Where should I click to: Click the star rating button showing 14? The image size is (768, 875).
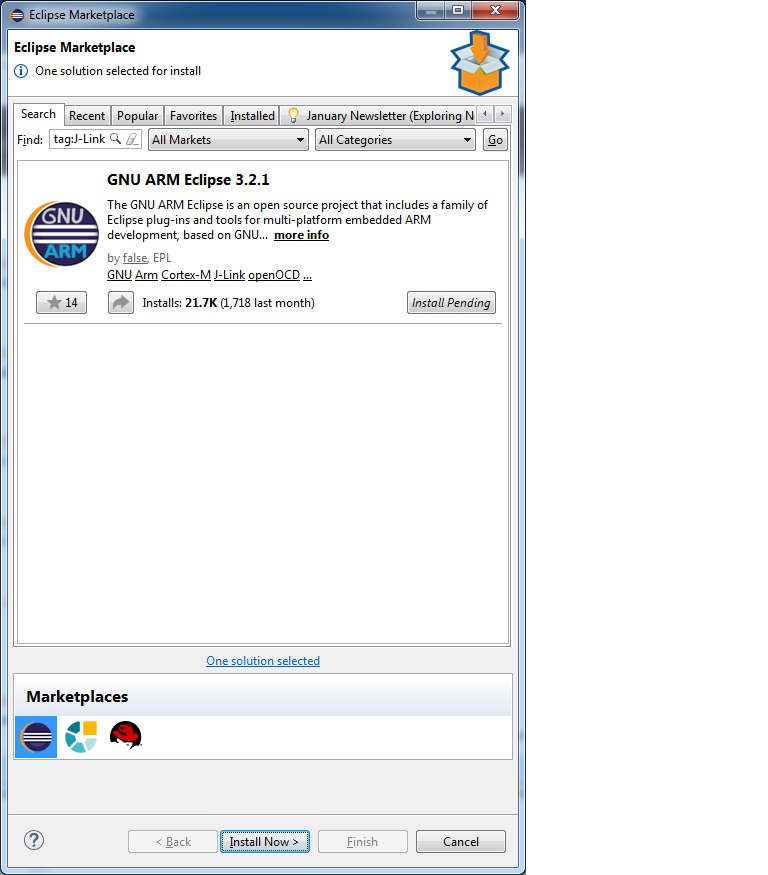tap(61, 302)
